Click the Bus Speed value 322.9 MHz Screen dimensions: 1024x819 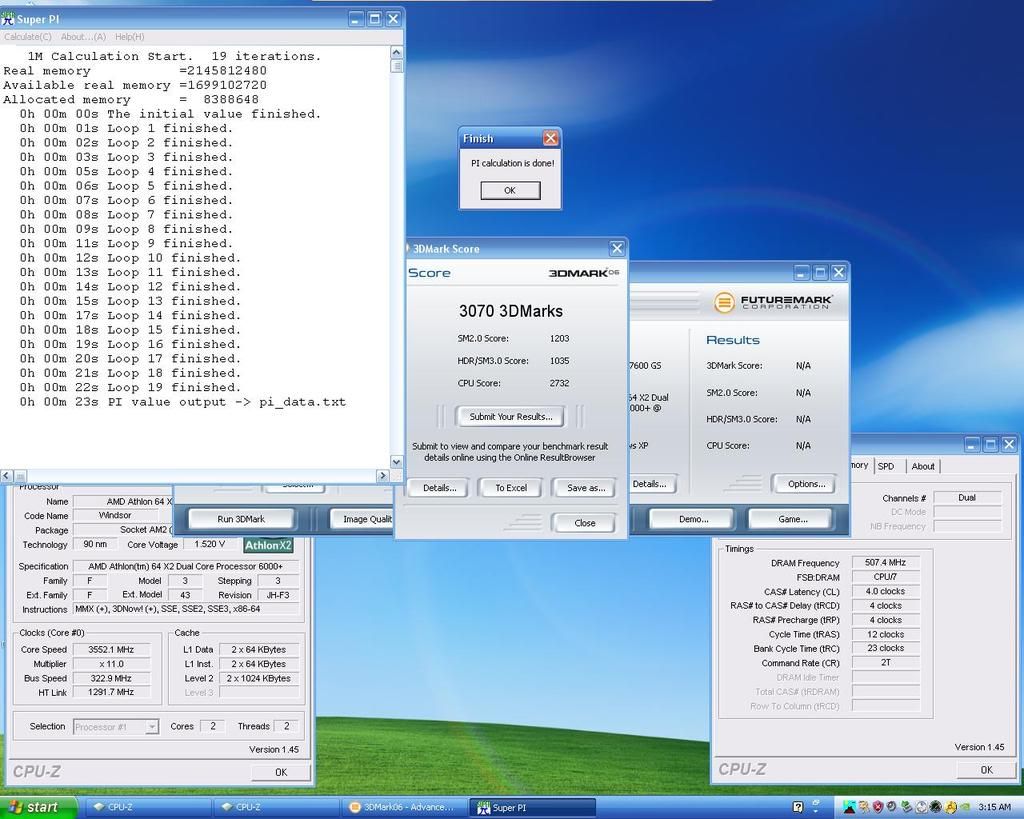(111, 678)
